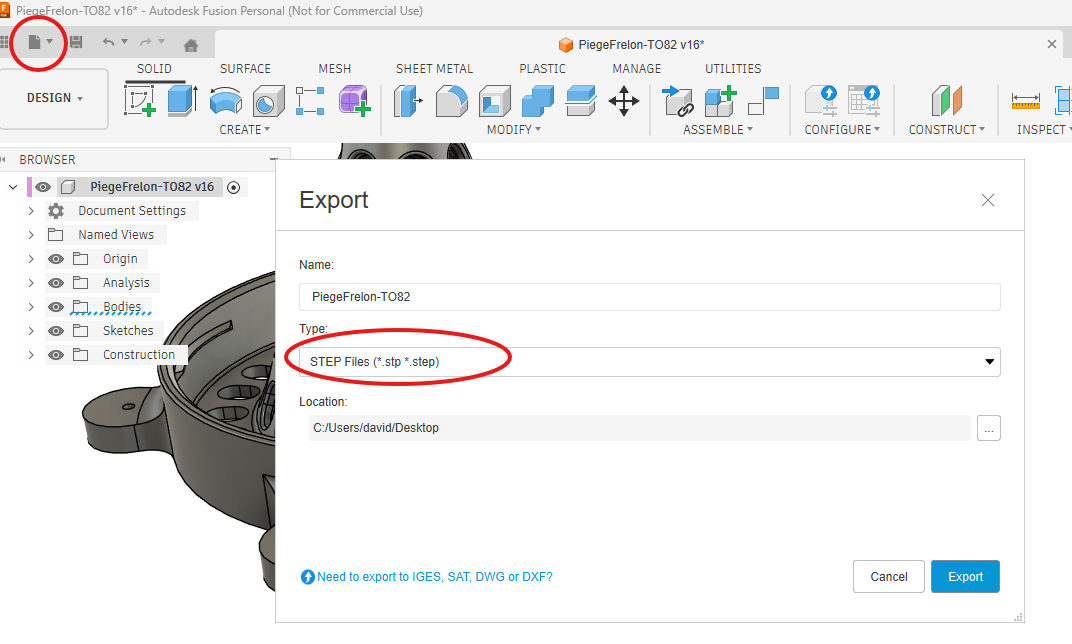Select the Extrude tool
The height and width of the screenshot is (644, 1072).
(182, 100)
